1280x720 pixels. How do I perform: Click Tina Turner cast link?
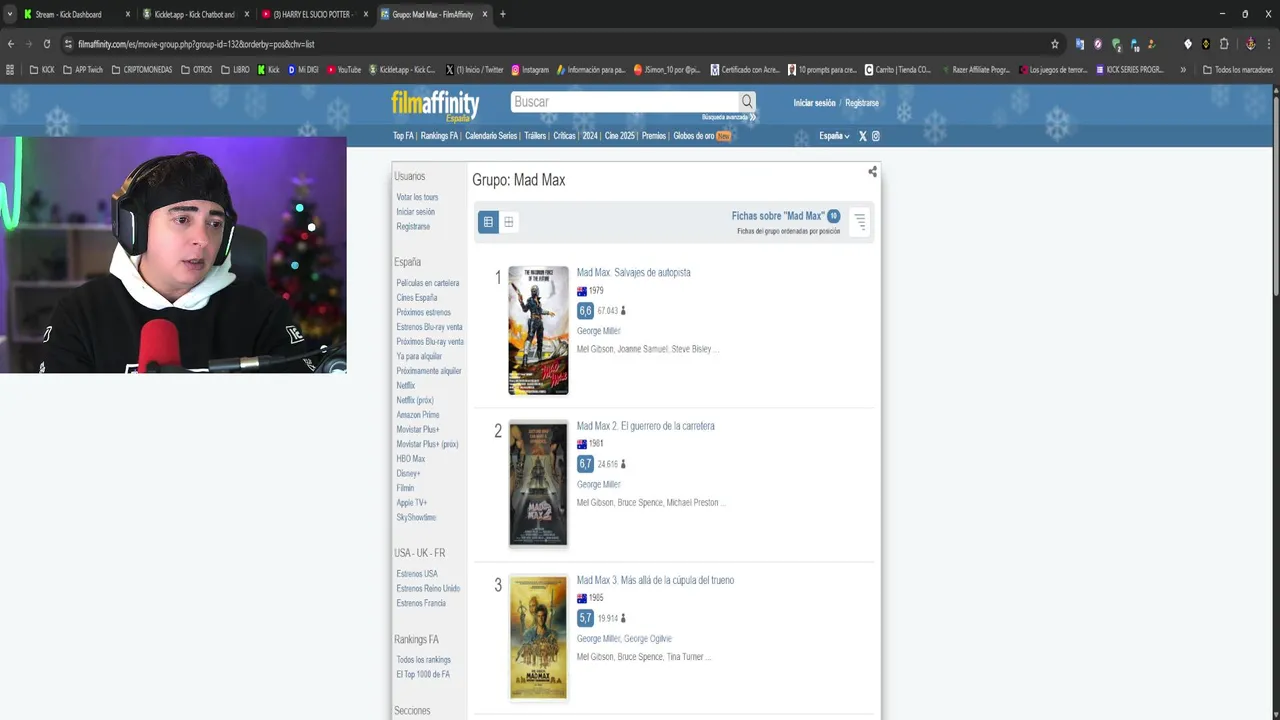(685, 657)
